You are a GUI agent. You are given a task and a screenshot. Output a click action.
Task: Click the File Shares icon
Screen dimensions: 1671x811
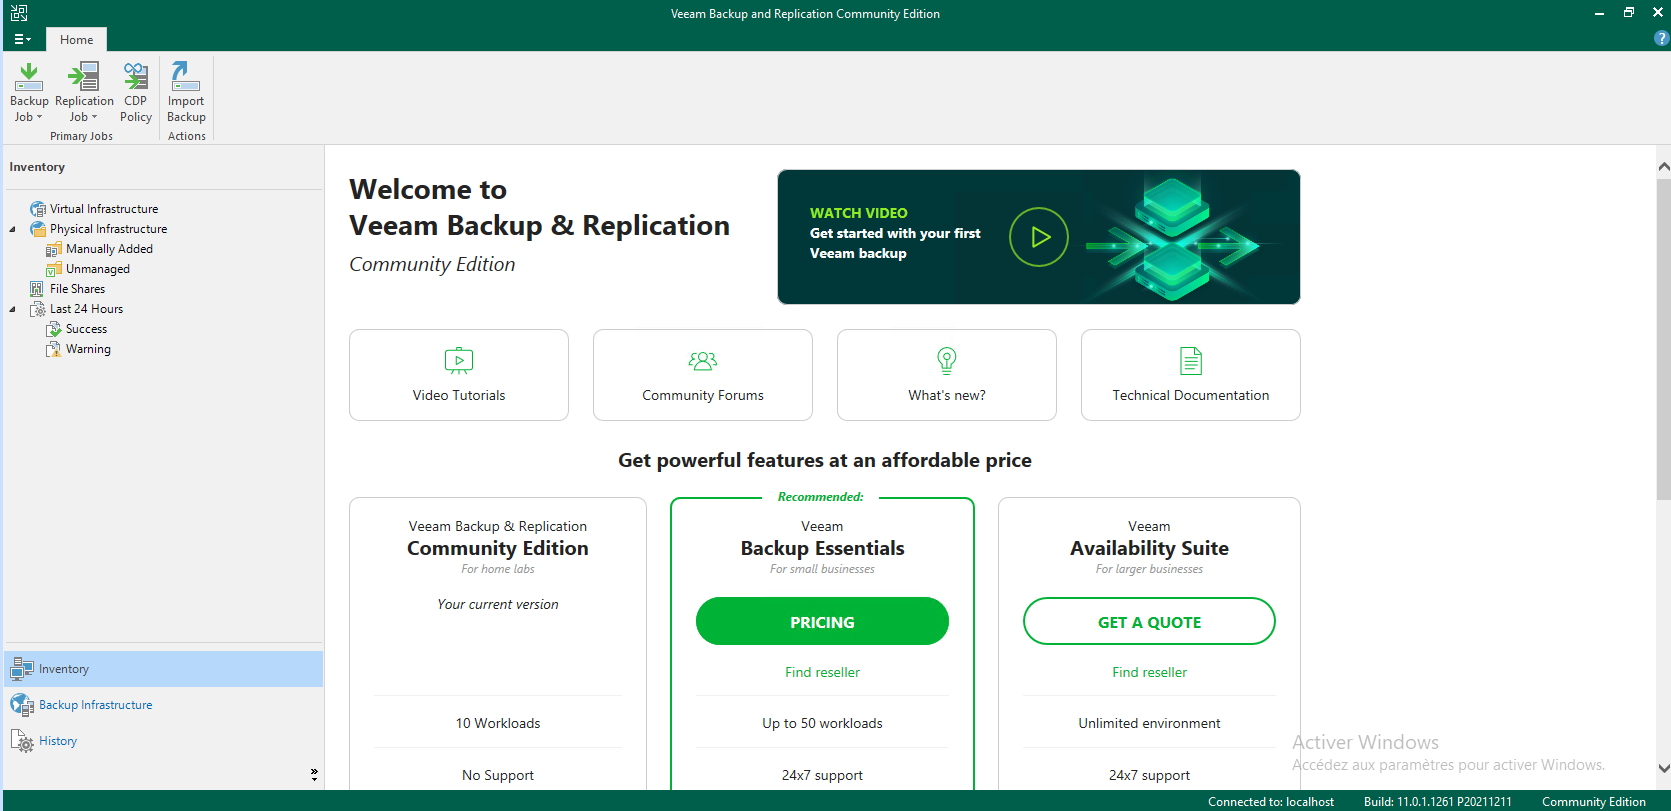(x=37, y=289)
